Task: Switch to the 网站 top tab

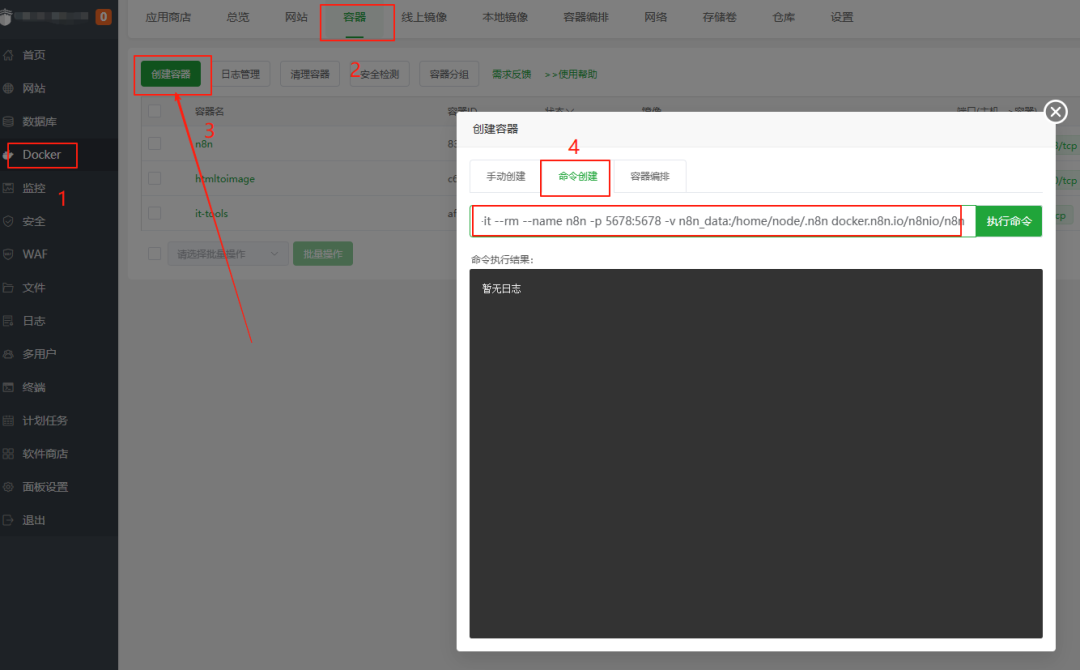Action: 296,17
